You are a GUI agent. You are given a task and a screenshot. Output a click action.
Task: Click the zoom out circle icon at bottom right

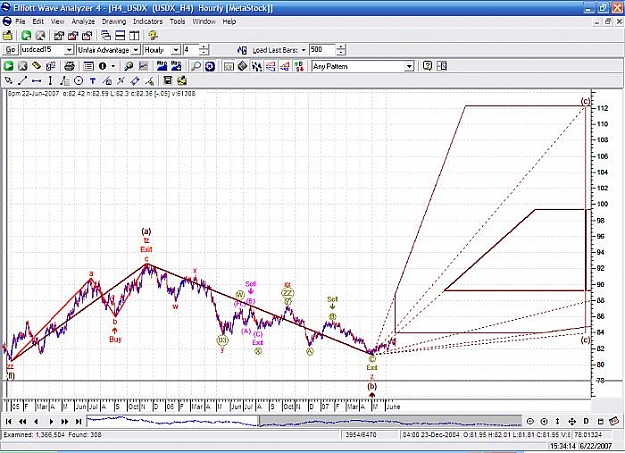point(530,421)
